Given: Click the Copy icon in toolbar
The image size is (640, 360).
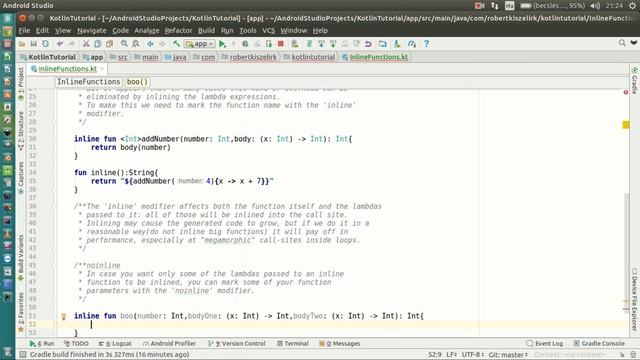Looking at the screenshot, I should pos(98,44).
